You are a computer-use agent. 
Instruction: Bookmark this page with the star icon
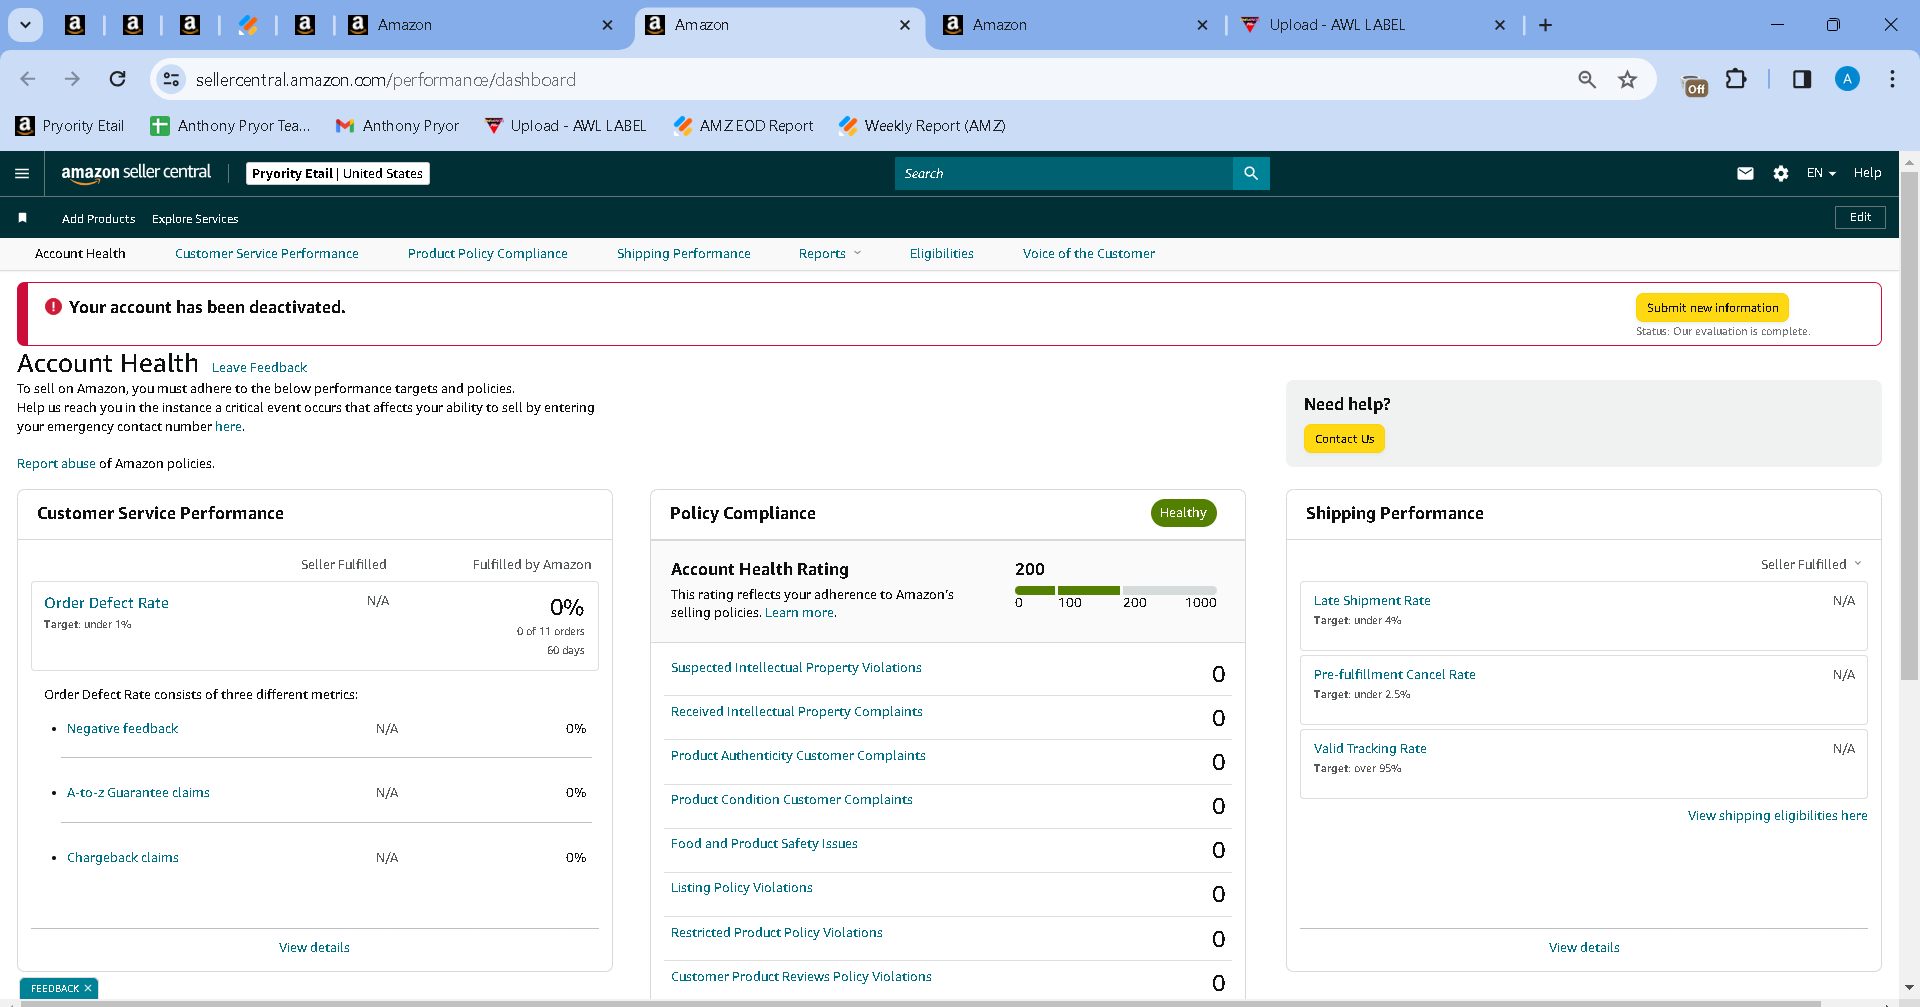pos(1628,79)
